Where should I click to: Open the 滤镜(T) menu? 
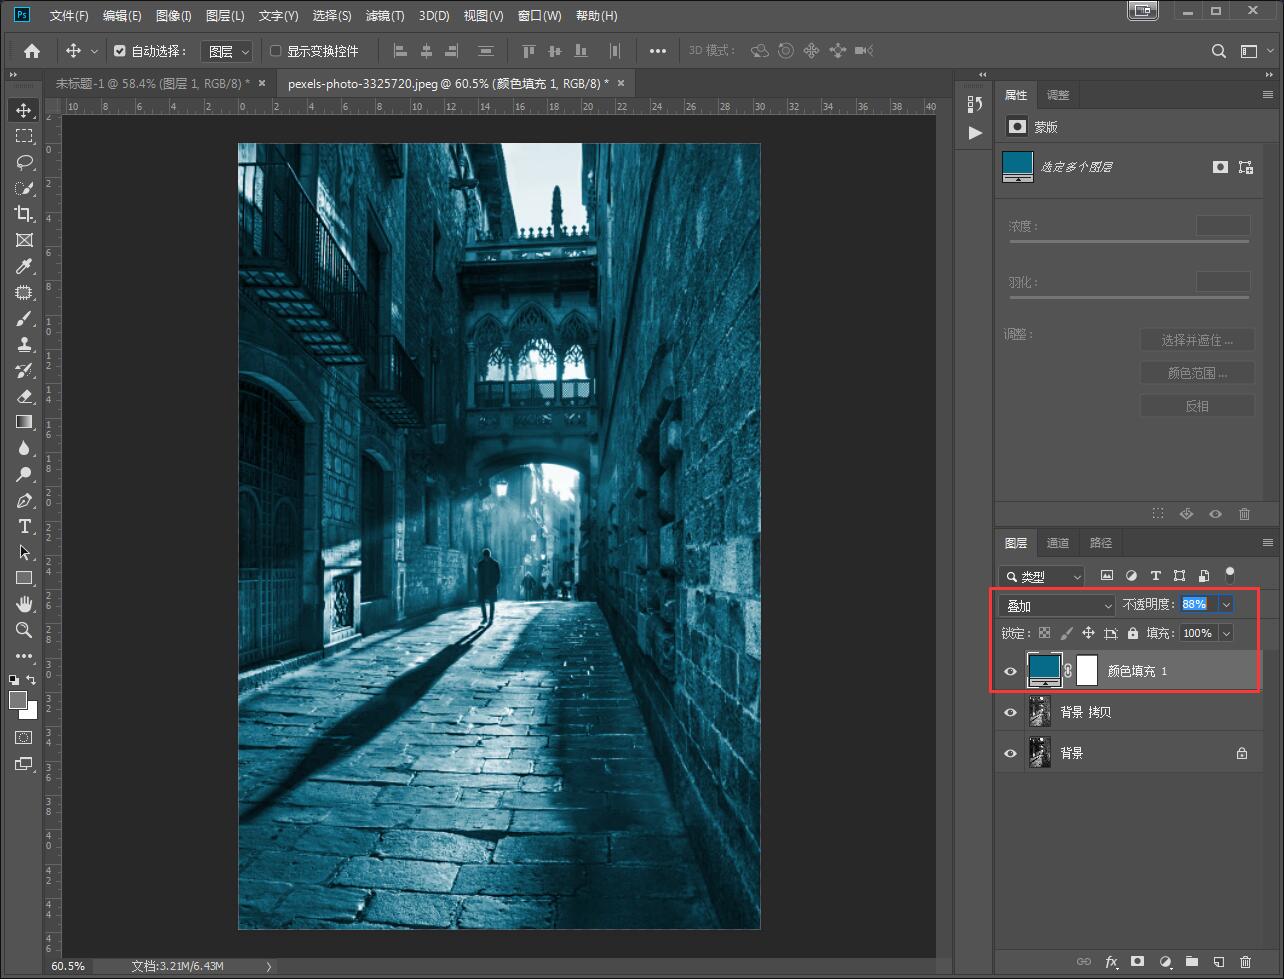tap(385, 16)
